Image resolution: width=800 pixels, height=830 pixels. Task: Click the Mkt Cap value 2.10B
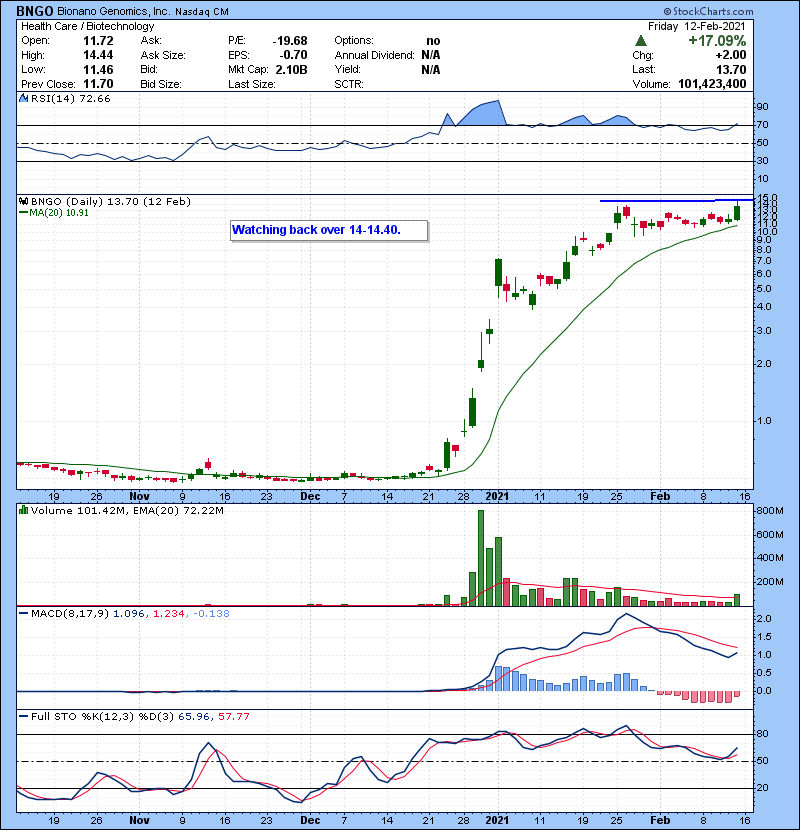coord(292,69)
